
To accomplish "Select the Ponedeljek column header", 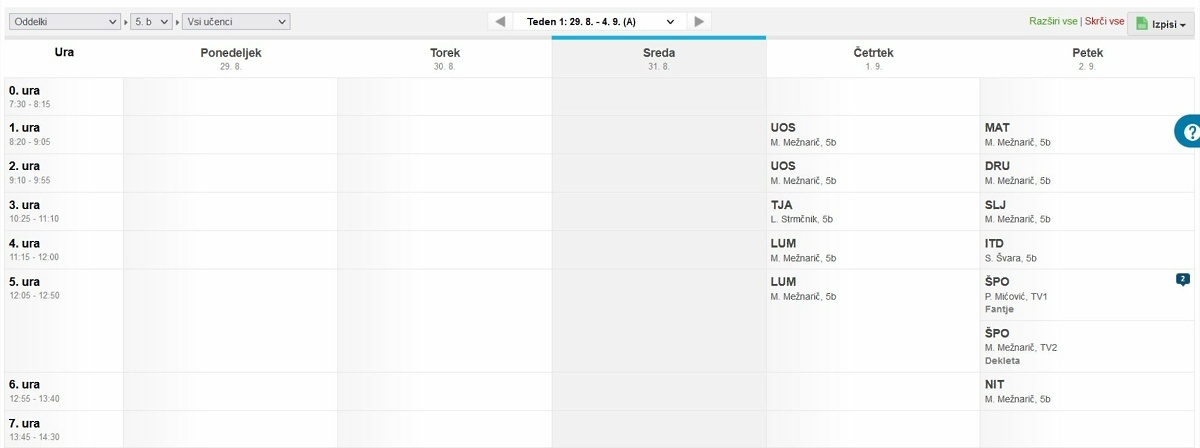I will click(x=231, y=58).
